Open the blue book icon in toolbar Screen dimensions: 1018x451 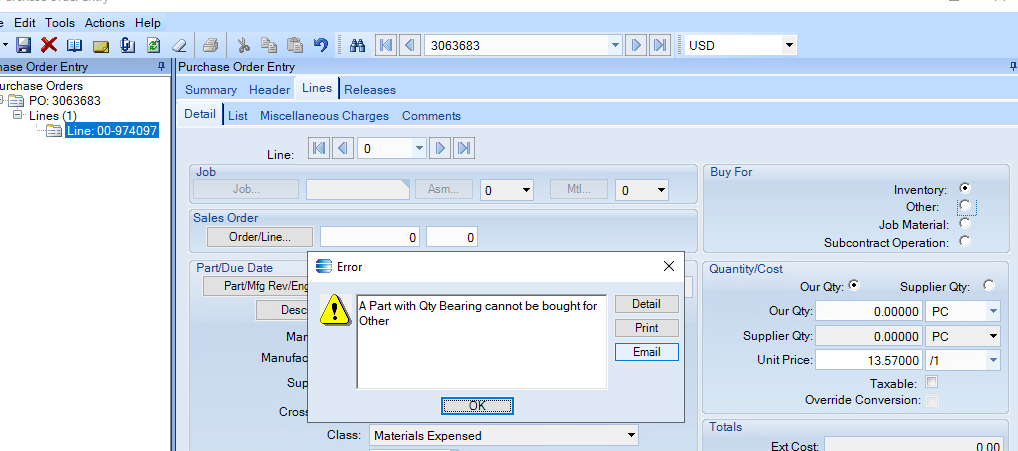pyautogui.click(x=75, y=45)
